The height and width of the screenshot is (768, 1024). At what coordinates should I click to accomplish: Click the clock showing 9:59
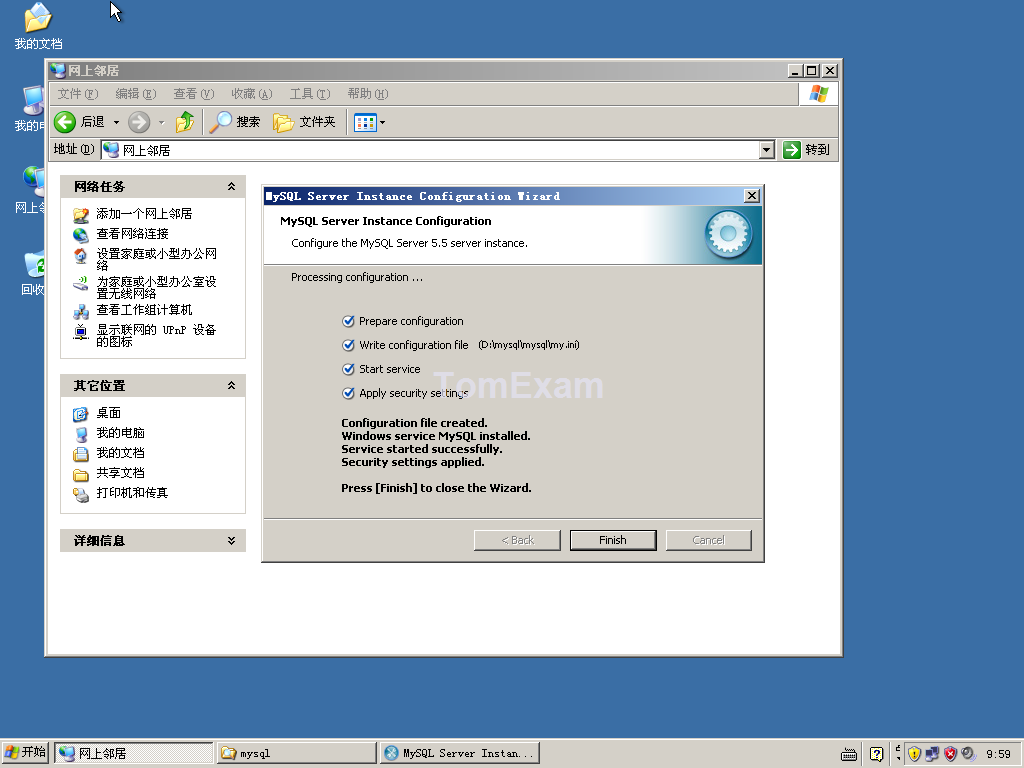pos(999,754)
